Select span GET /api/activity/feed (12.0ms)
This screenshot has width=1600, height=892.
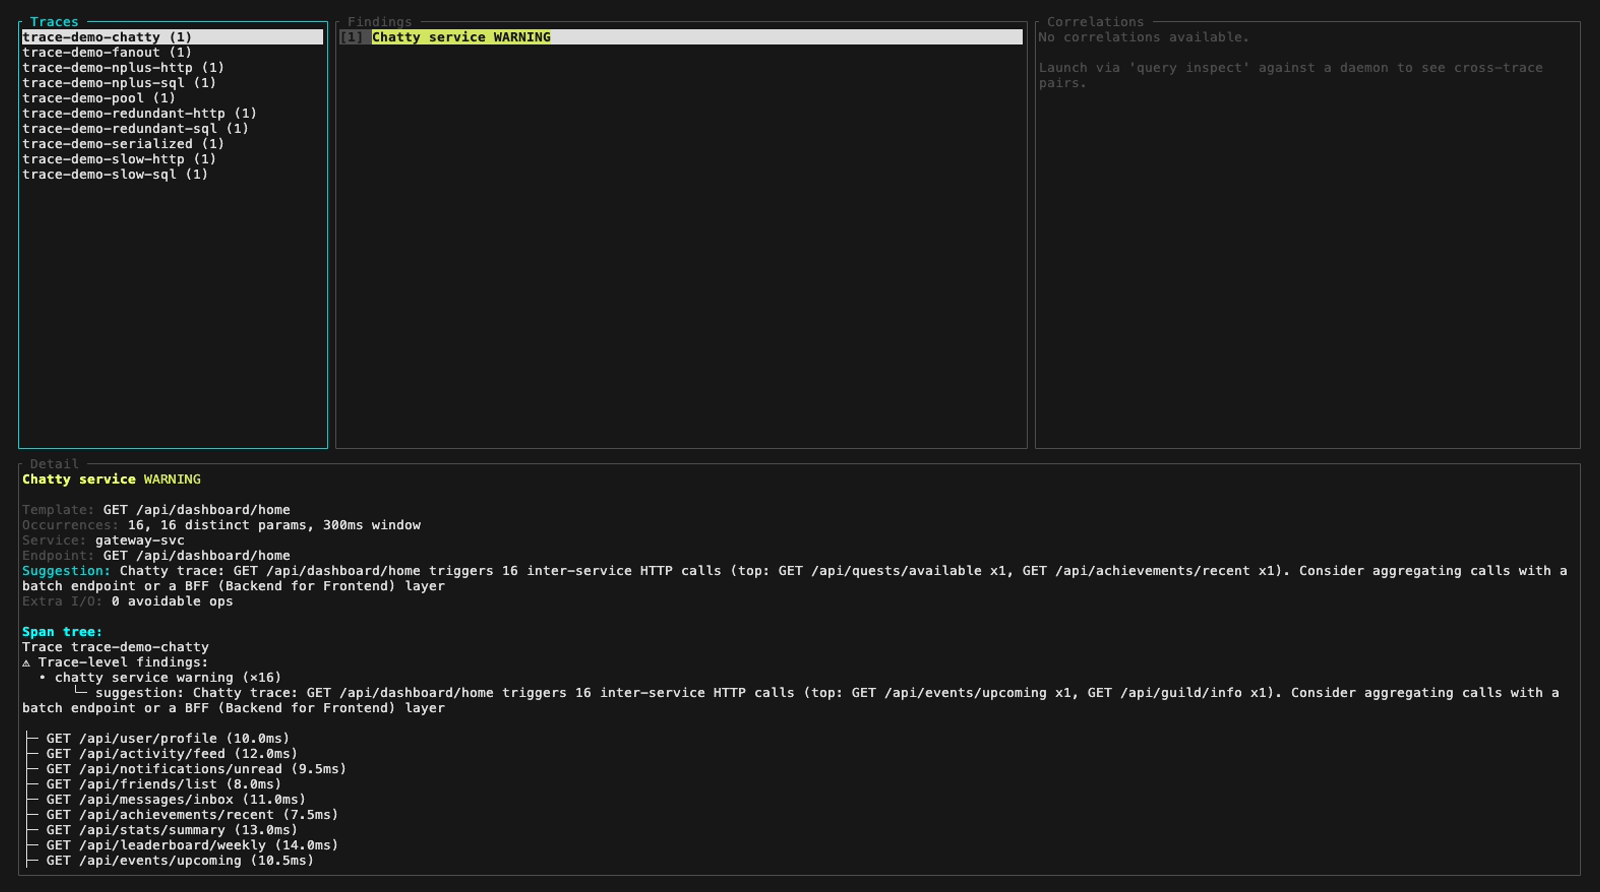tap(172, 754)
